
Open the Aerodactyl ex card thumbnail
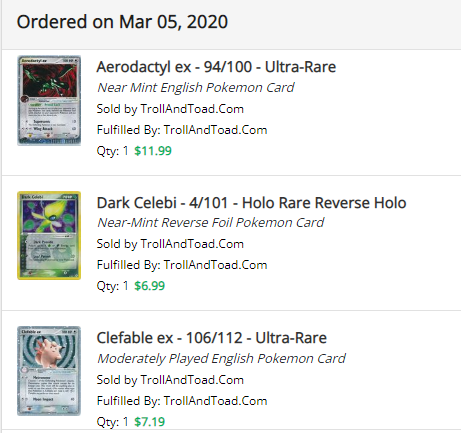click(x=49, y=100)
